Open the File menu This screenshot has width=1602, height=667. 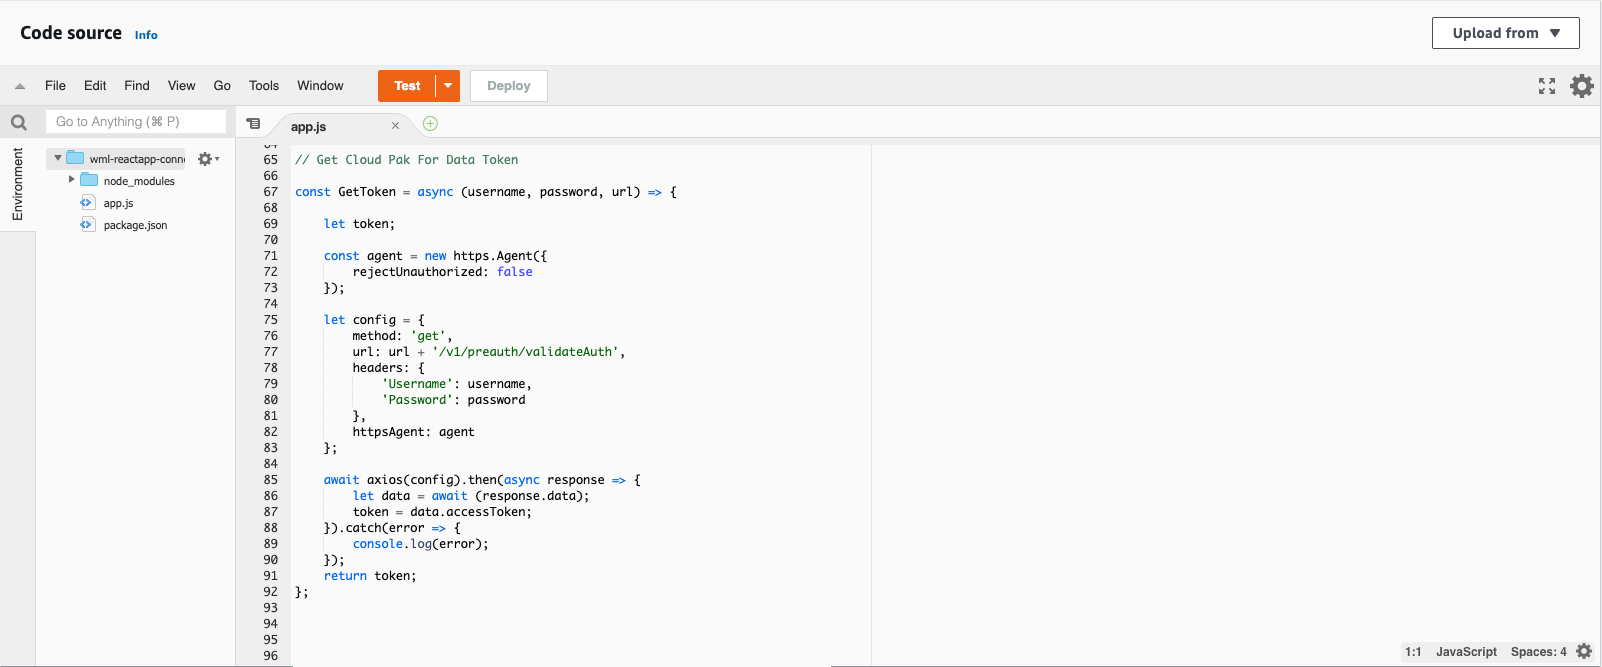coord(56,86)
